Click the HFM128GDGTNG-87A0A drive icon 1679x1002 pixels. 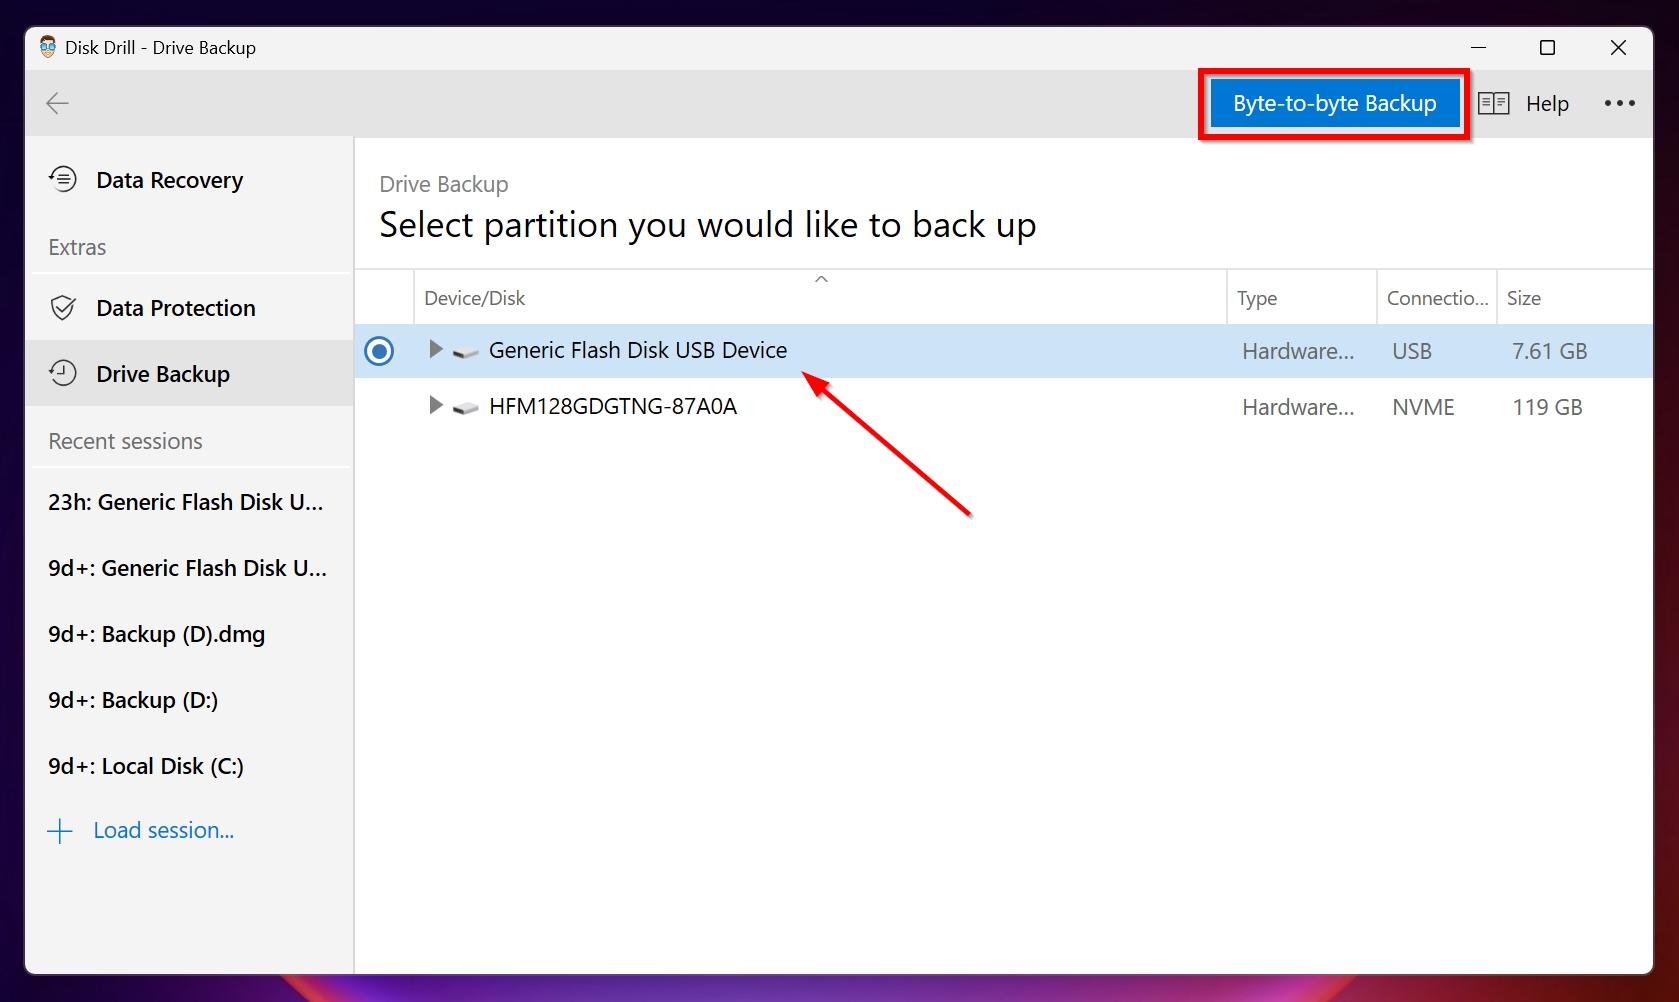pyautogui.click(x=465, y=408)
